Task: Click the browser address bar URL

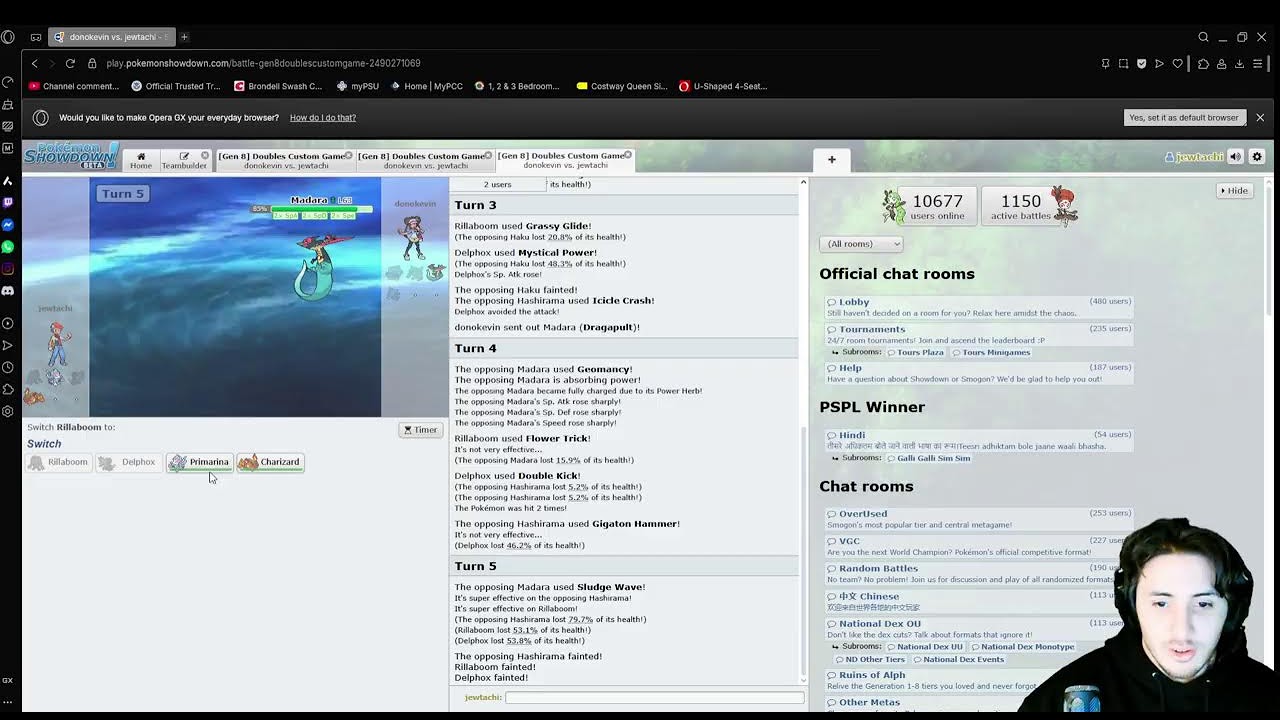Action: (263, 63)
